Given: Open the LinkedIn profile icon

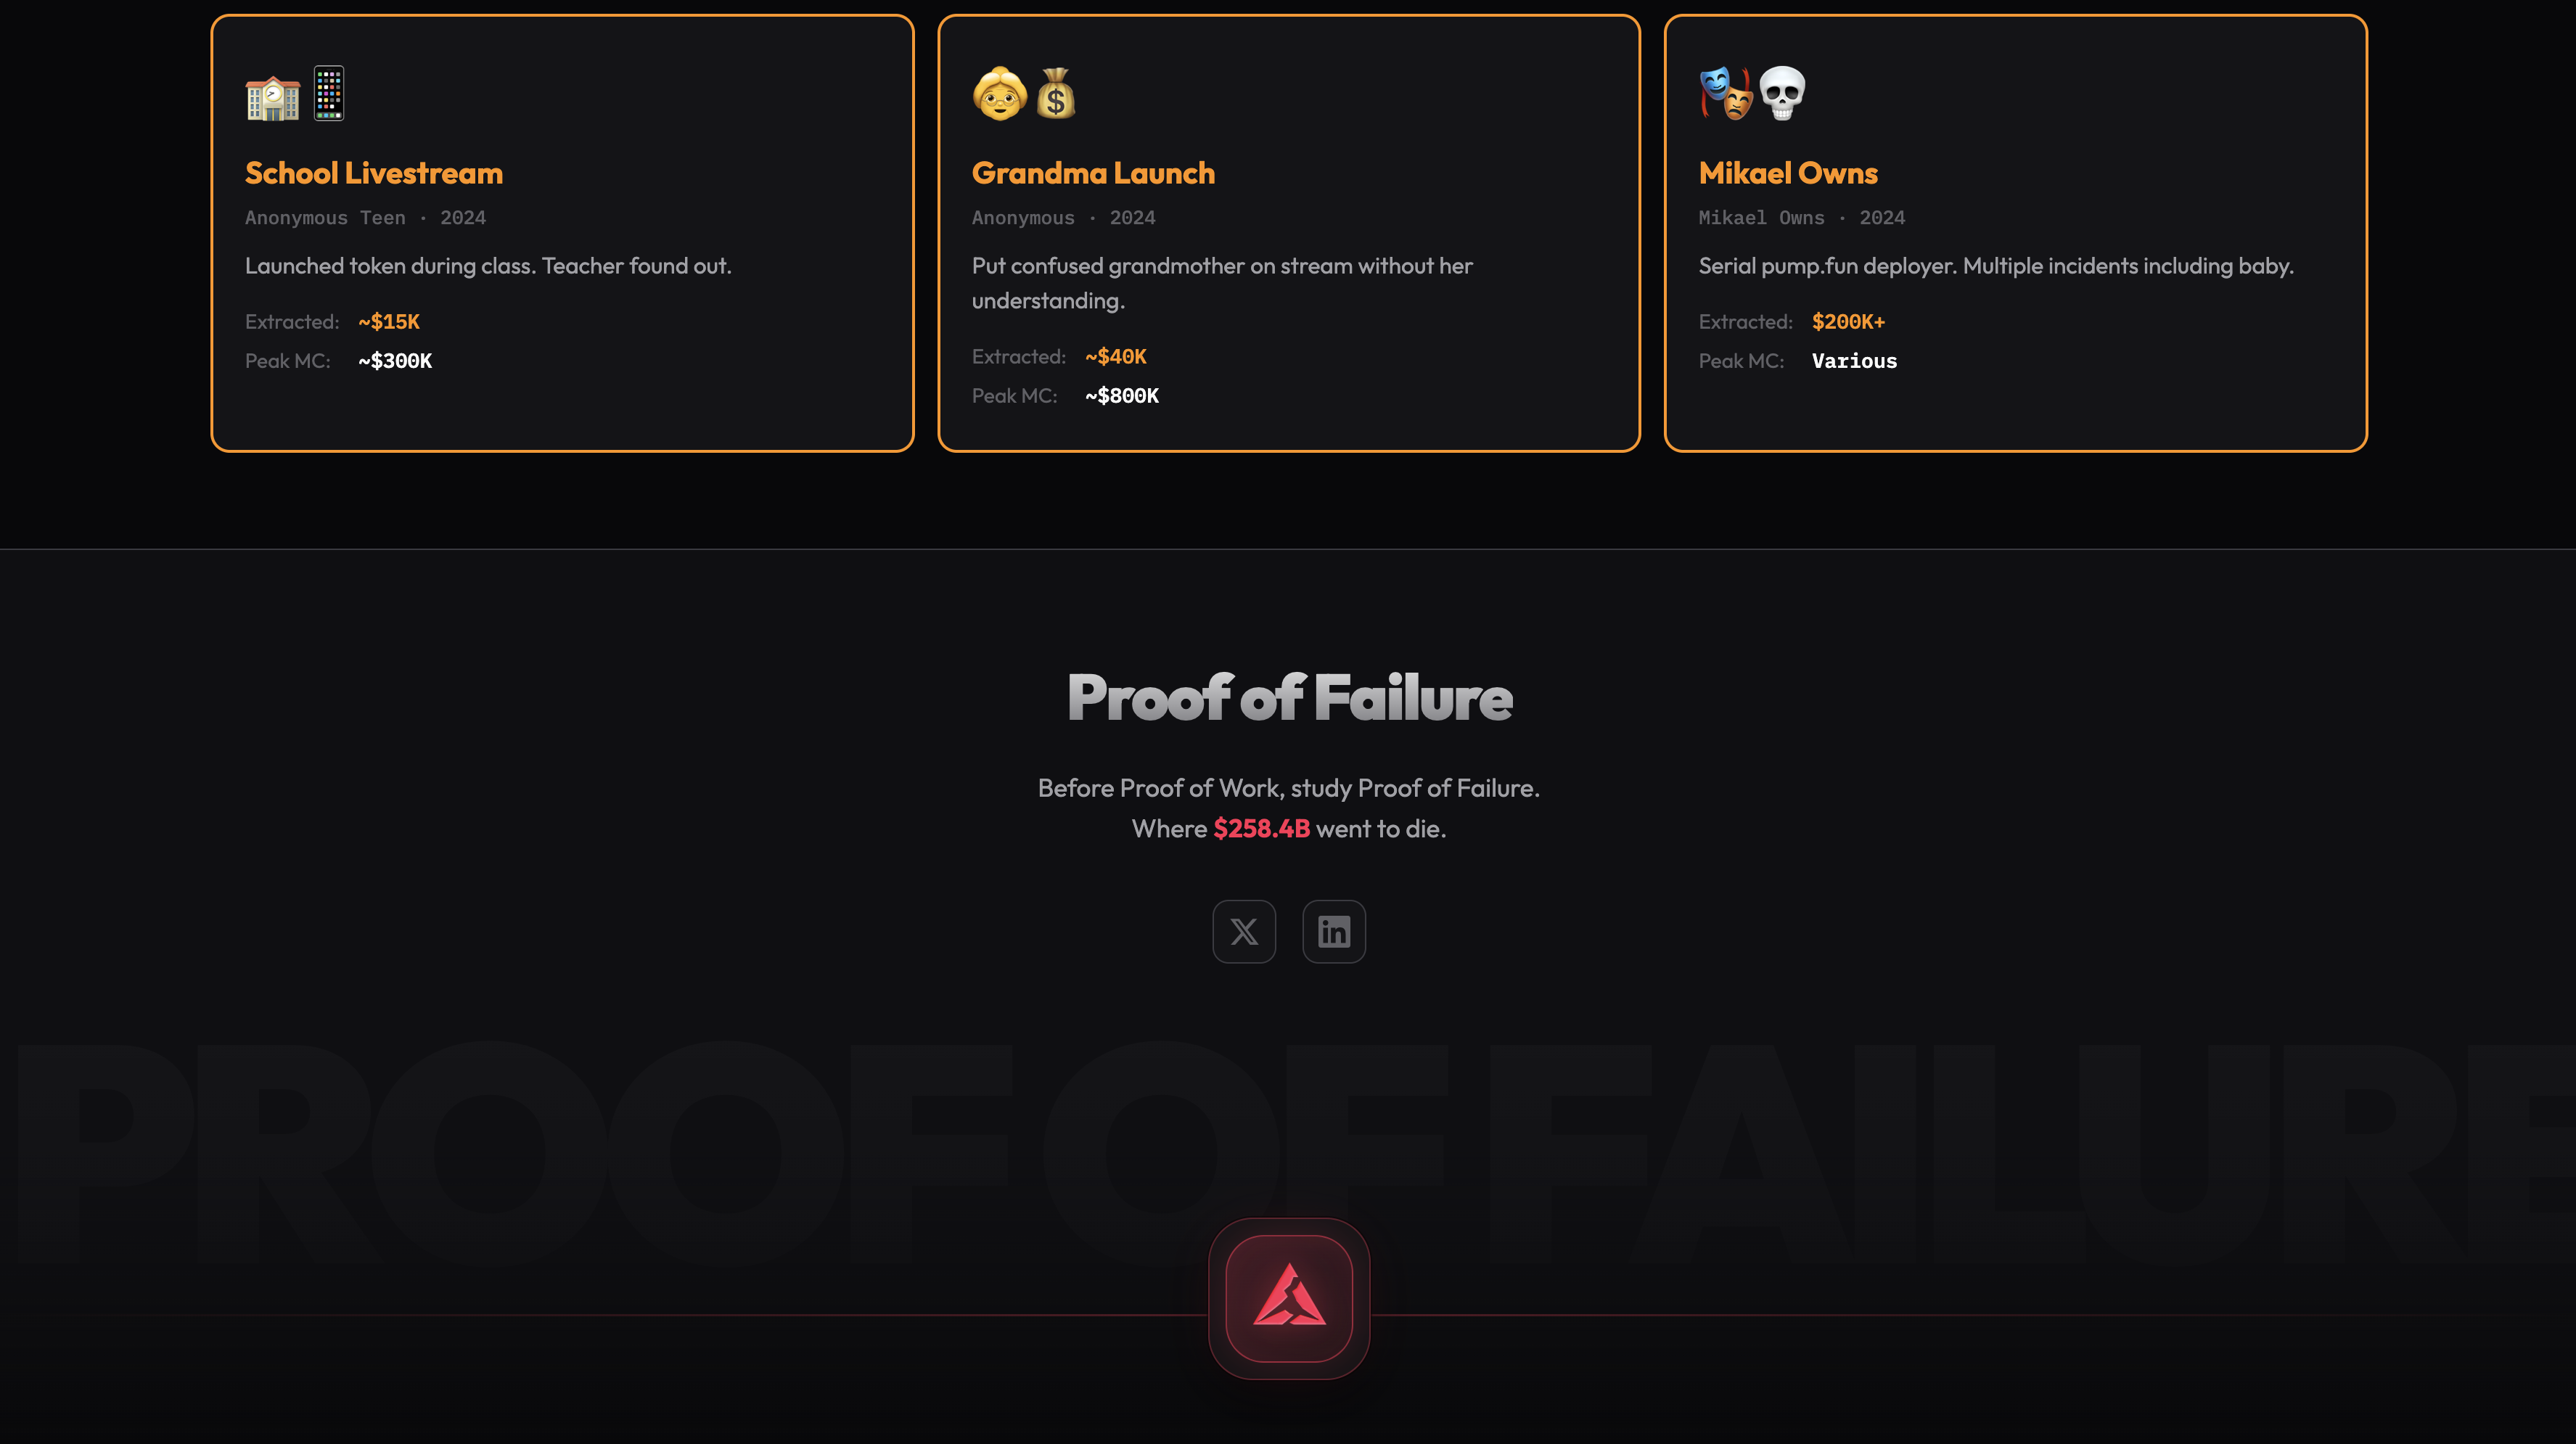Looking at the screenshot, I should coord(1334,931).
